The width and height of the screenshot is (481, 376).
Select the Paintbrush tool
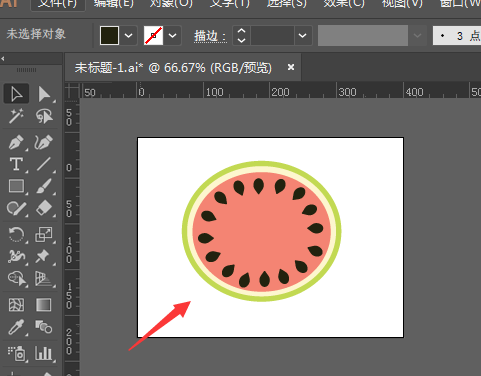click(x=44, y=186)
